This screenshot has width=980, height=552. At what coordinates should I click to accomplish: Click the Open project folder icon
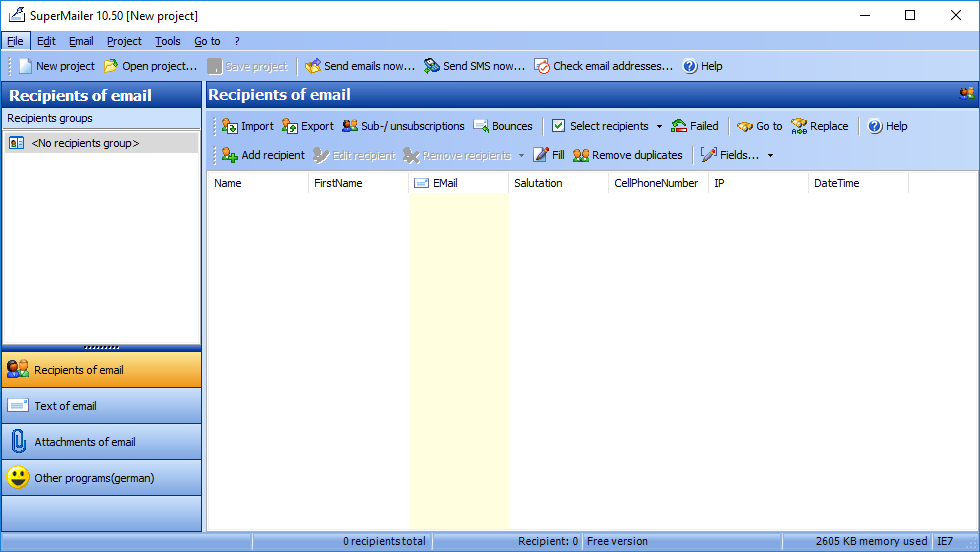[x=111, y=66]
